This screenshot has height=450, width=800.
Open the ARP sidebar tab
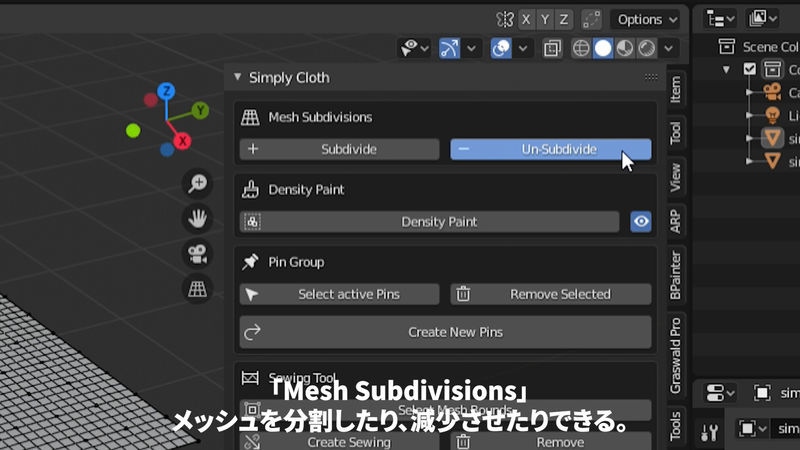676,221
